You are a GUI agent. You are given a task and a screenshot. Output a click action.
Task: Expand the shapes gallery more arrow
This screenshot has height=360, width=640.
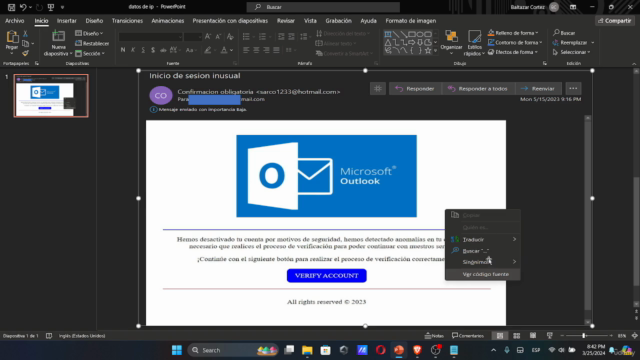click(436, 51)
